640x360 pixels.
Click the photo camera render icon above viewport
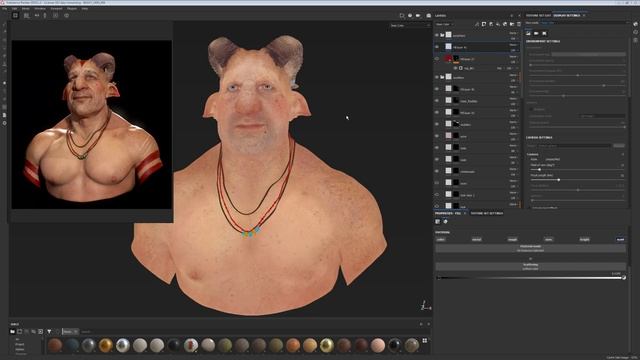429,16
